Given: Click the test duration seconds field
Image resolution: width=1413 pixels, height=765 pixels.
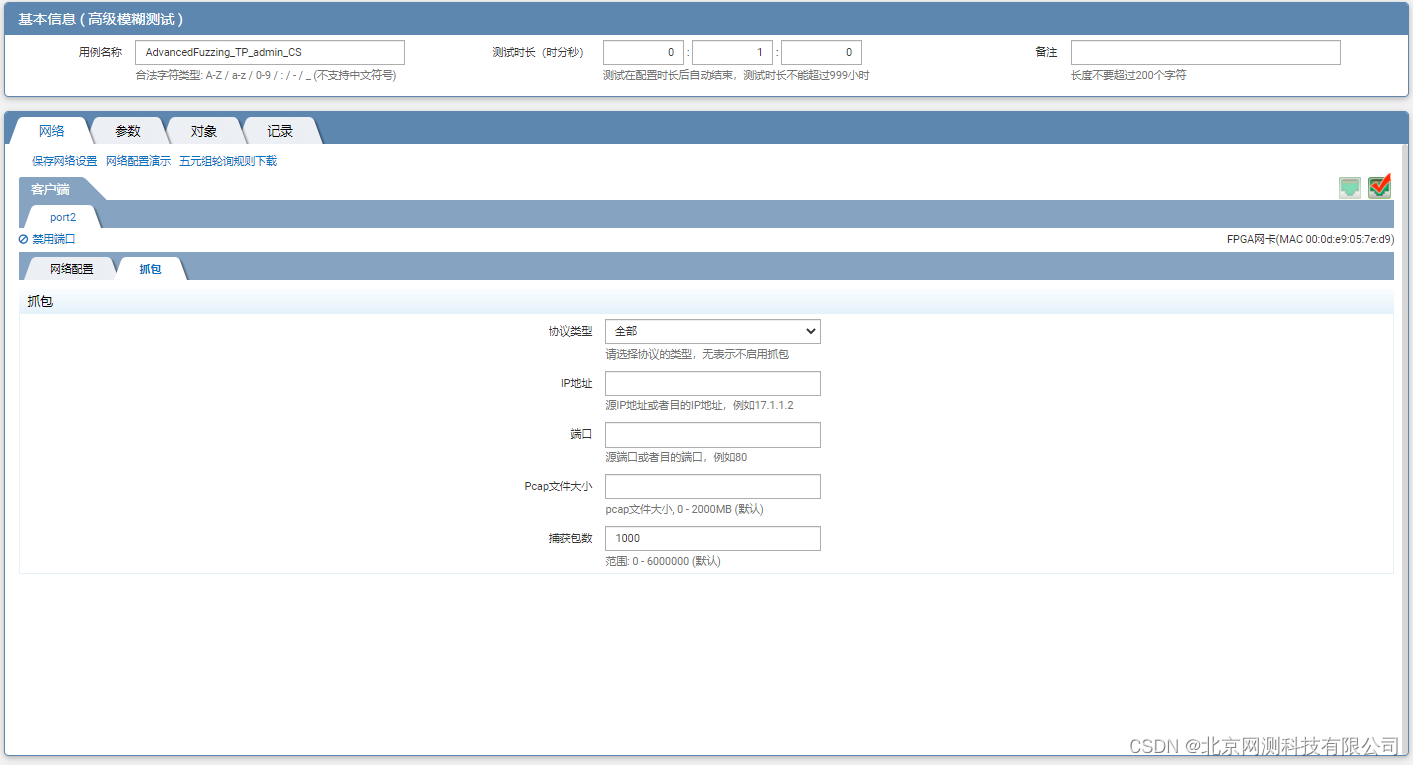Looking at the screenshot, I should tap(821, 52).
